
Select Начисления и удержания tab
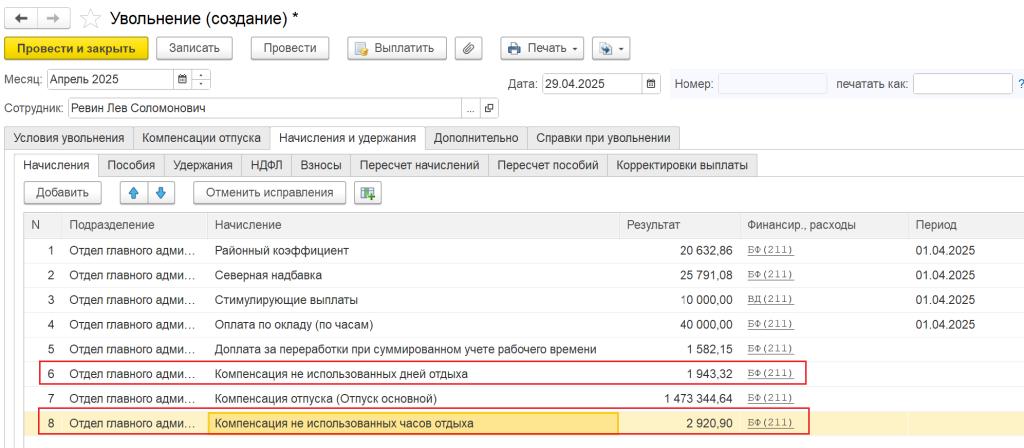point(347,138)
